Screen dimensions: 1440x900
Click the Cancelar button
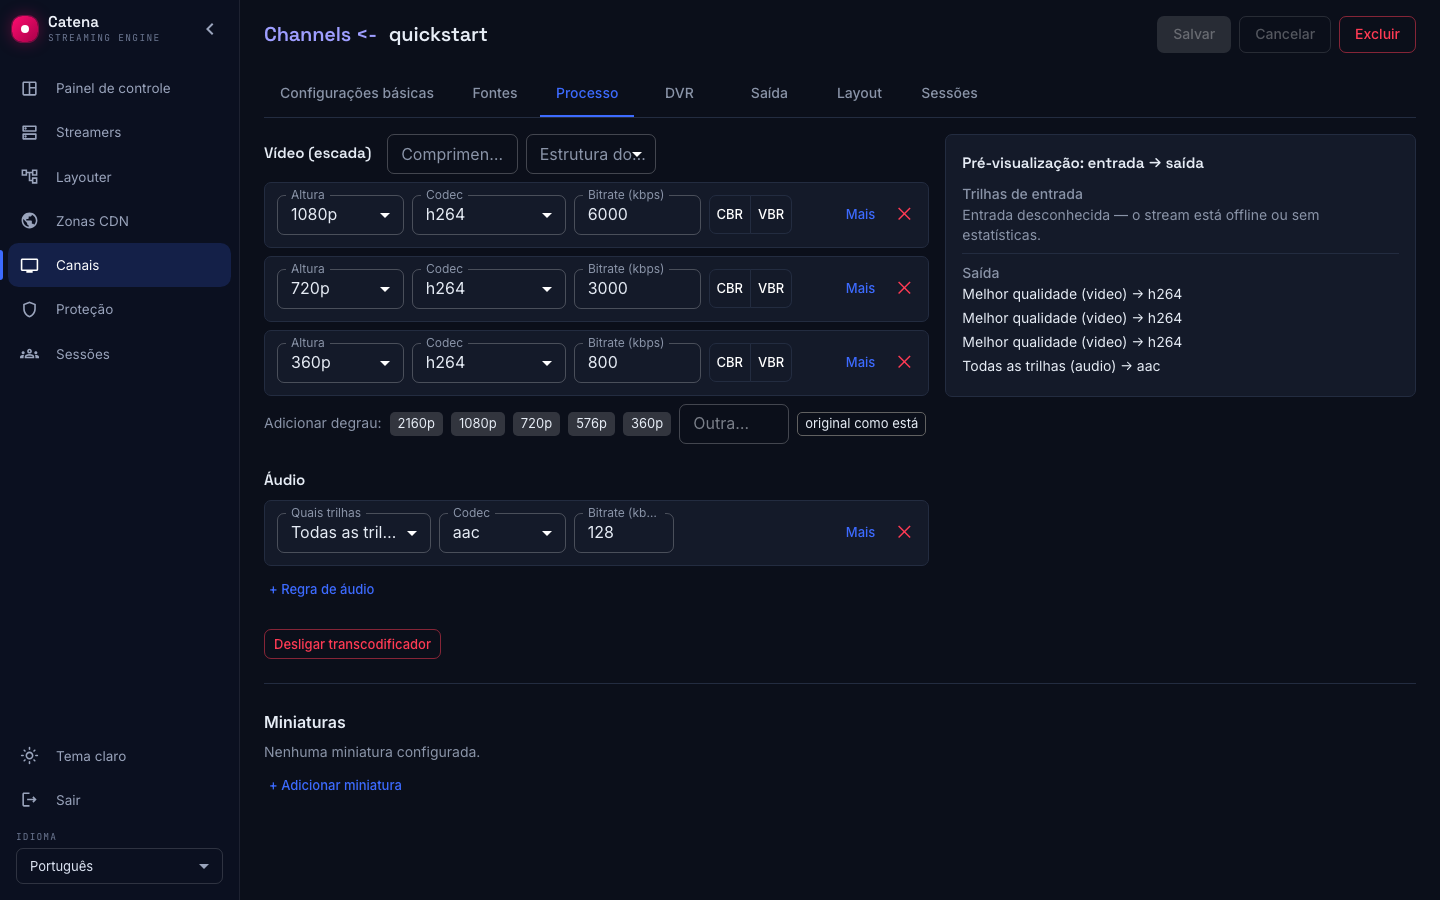[x=1285, y=34]
